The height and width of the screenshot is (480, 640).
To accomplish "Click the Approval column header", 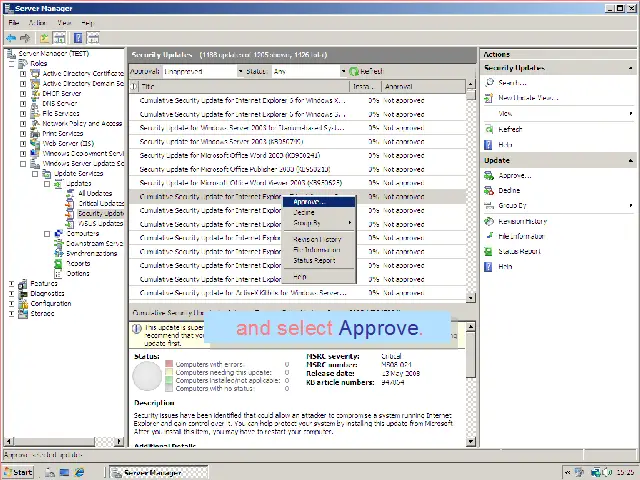I will (x=423, y=87).
